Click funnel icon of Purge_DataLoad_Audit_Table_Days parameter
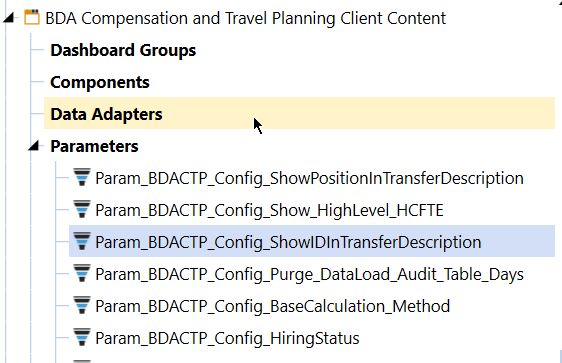The image size is (562, 363). [x=82, y=273]
